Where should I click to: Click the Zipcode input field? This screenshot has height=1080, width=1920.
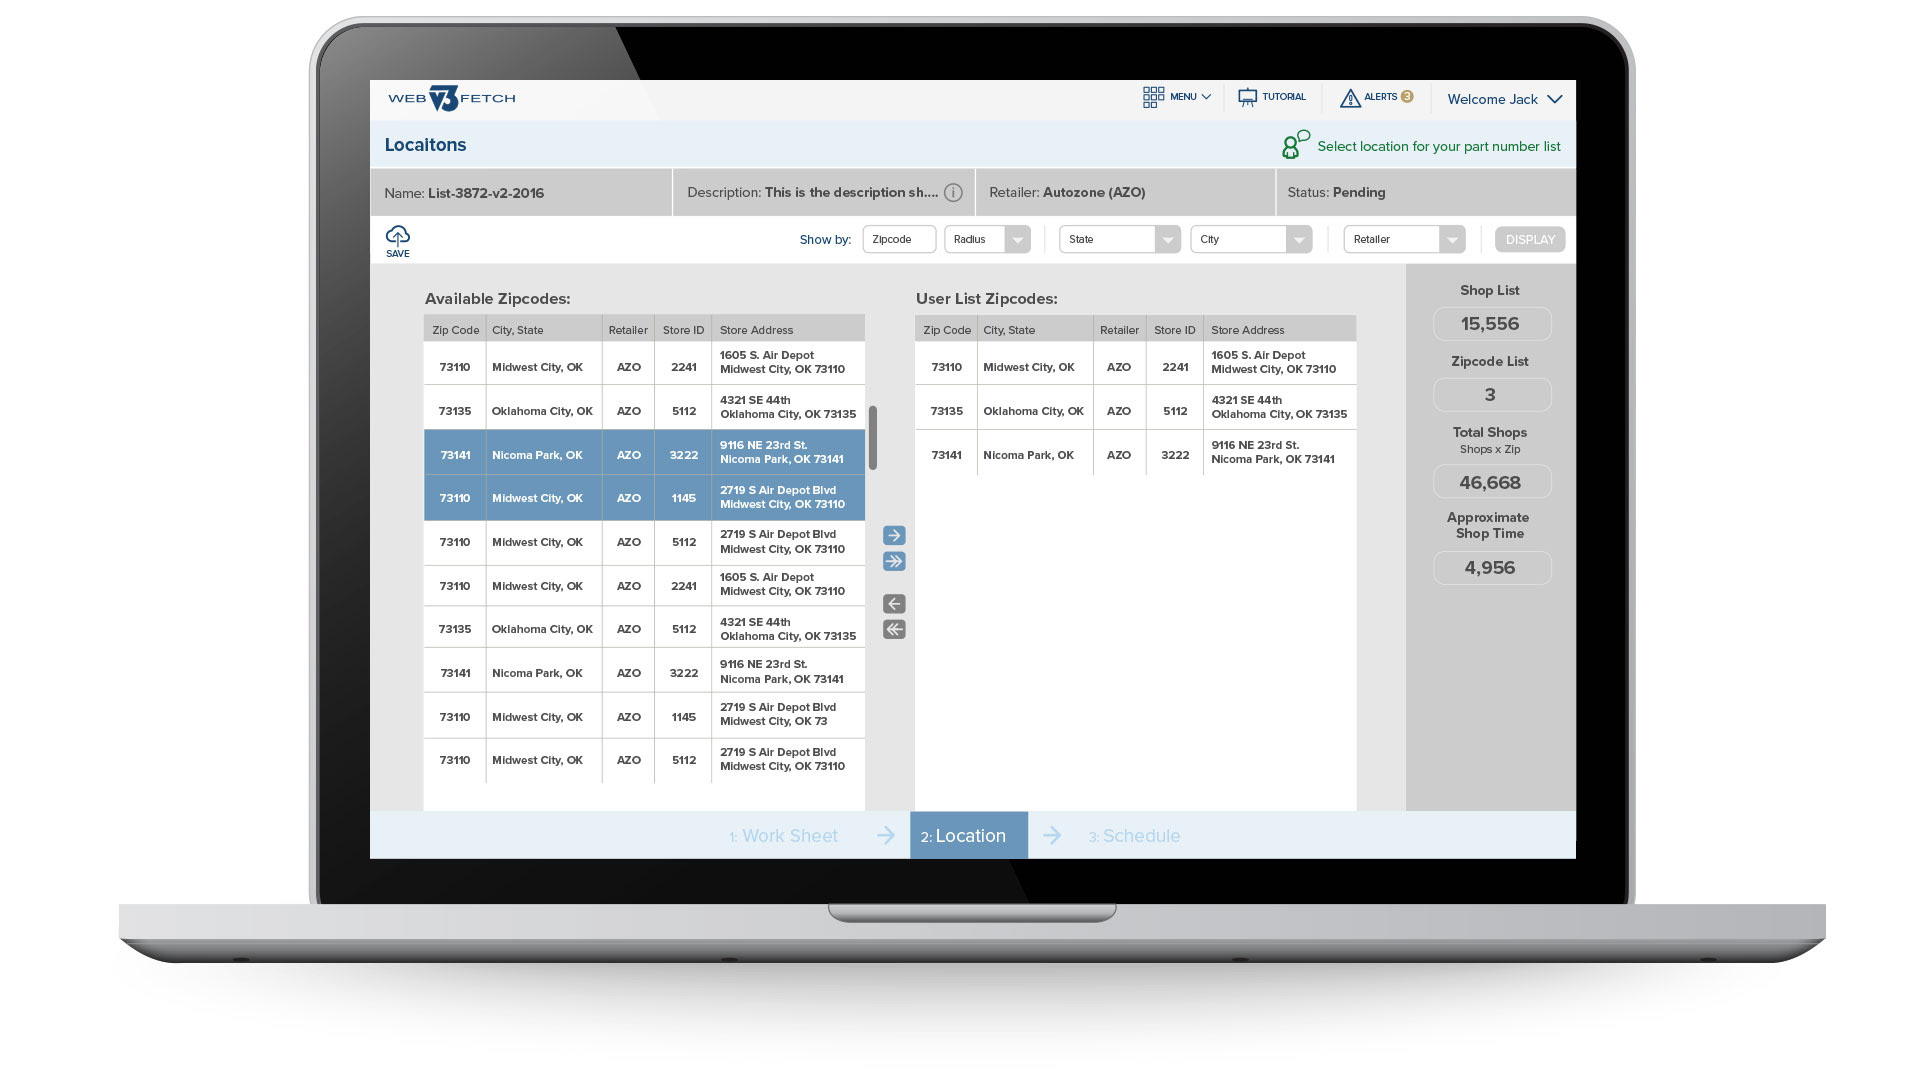coord(899,240)
